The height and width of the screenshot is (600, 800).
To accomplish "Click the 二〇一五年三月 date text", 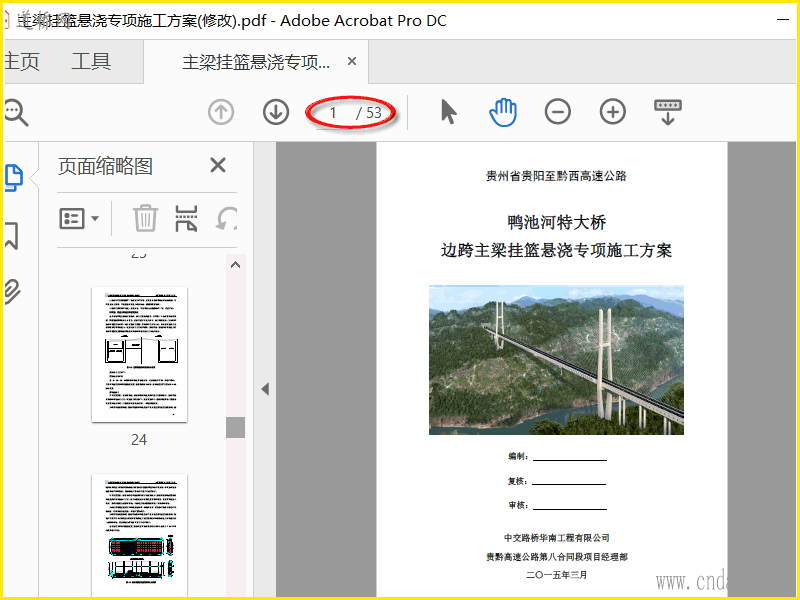I will pyautogui.click(x=557, y=575).
